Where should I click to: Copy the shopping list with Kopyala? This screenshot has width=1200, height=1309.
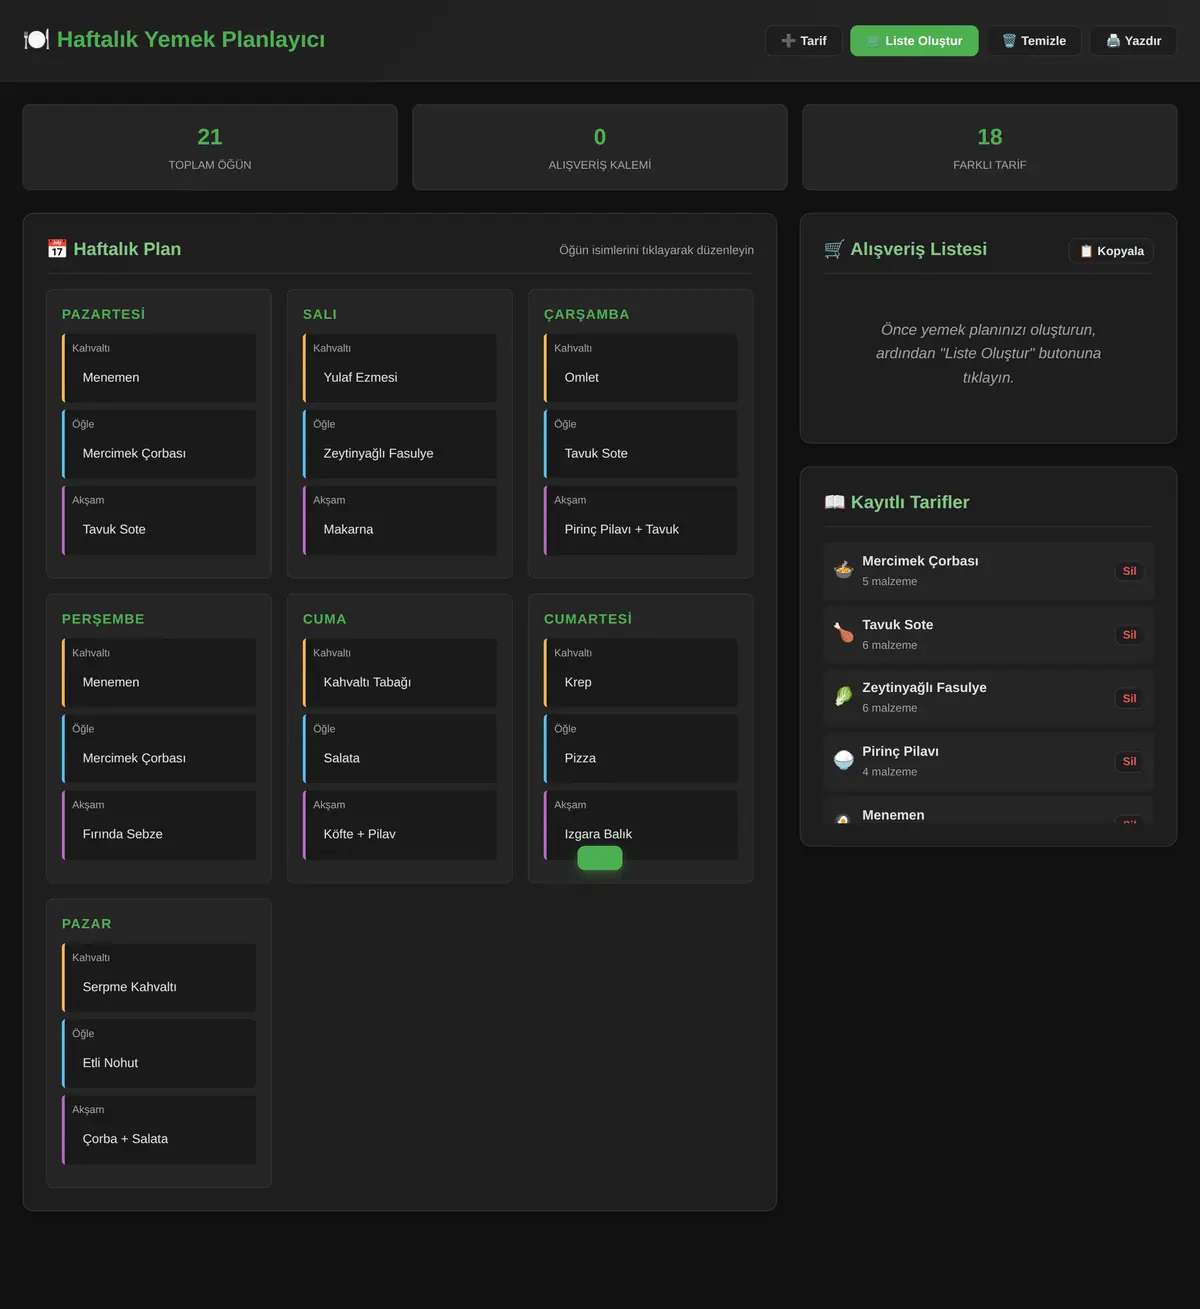point(1111,251)
